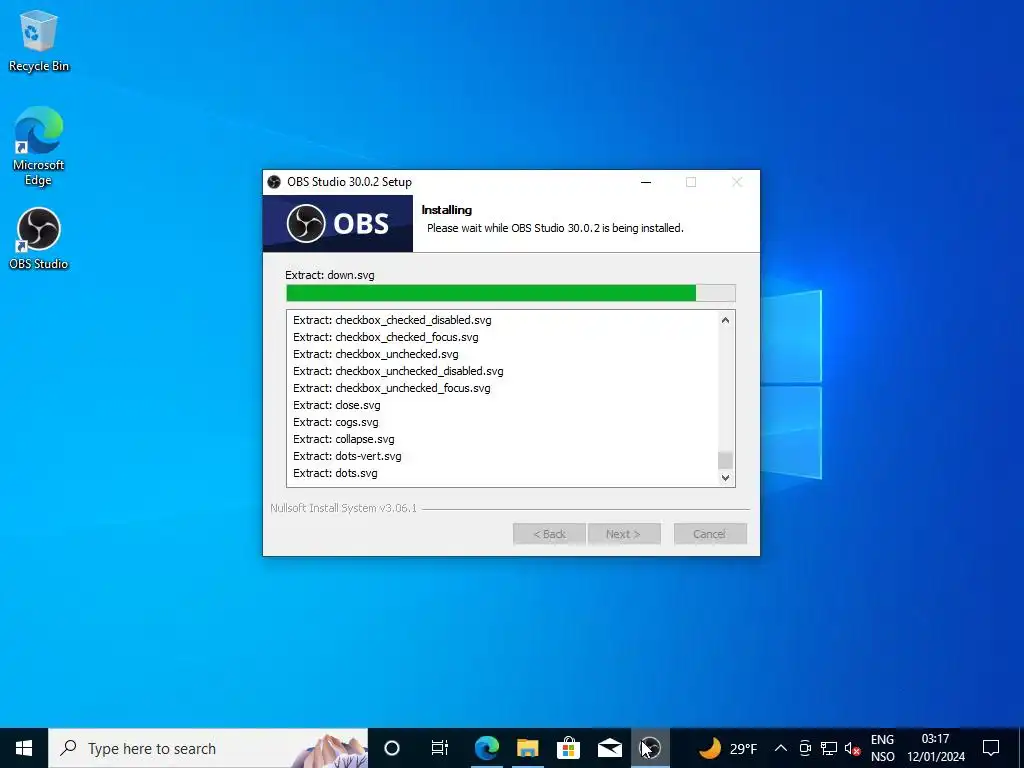Minimize the OBS Studio Setup window
1024x768 pixels.
pyautogui.click(x=646, y=182)
